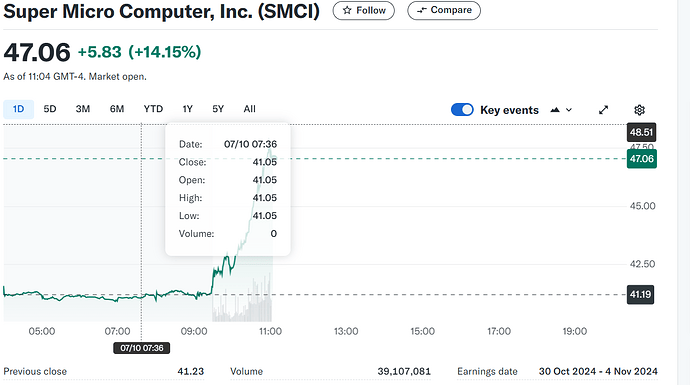This screenshot has height=385, width=690.
Task: View the 1Y chart range
Action: coord(187,109)
